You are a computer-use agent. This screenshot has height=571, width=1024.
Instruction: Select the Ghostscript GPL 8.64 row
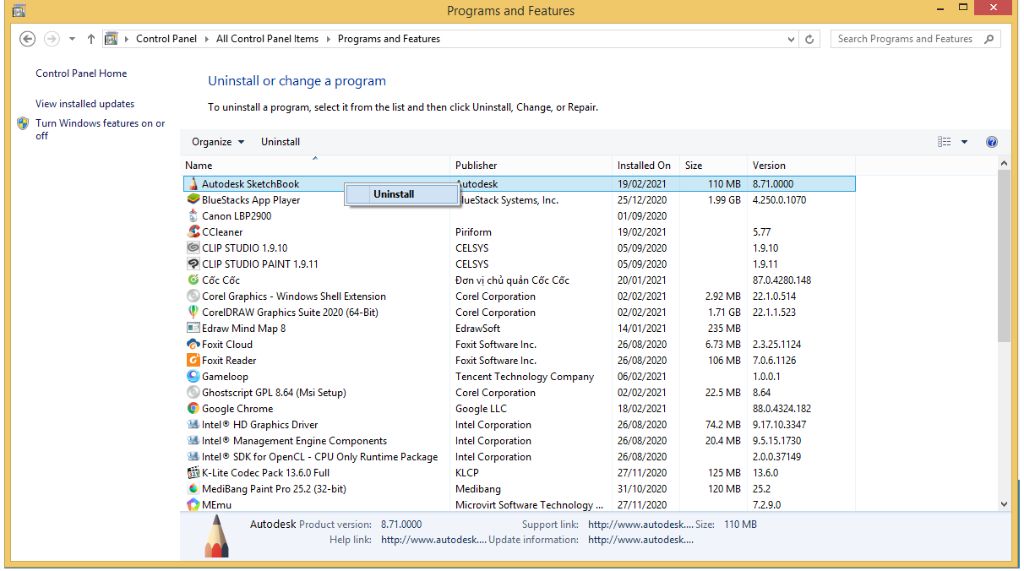click(x=519, y=393)
